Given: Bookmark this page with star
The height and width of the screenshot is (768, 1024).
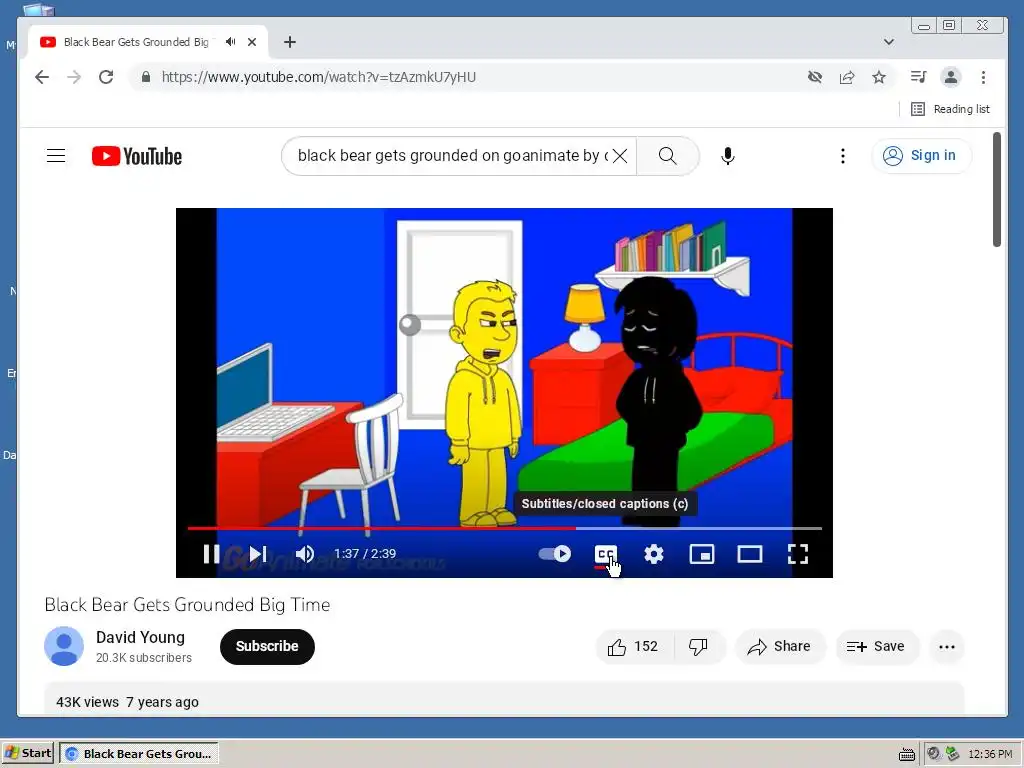Looking at the screenshot, I should (879, 77).
